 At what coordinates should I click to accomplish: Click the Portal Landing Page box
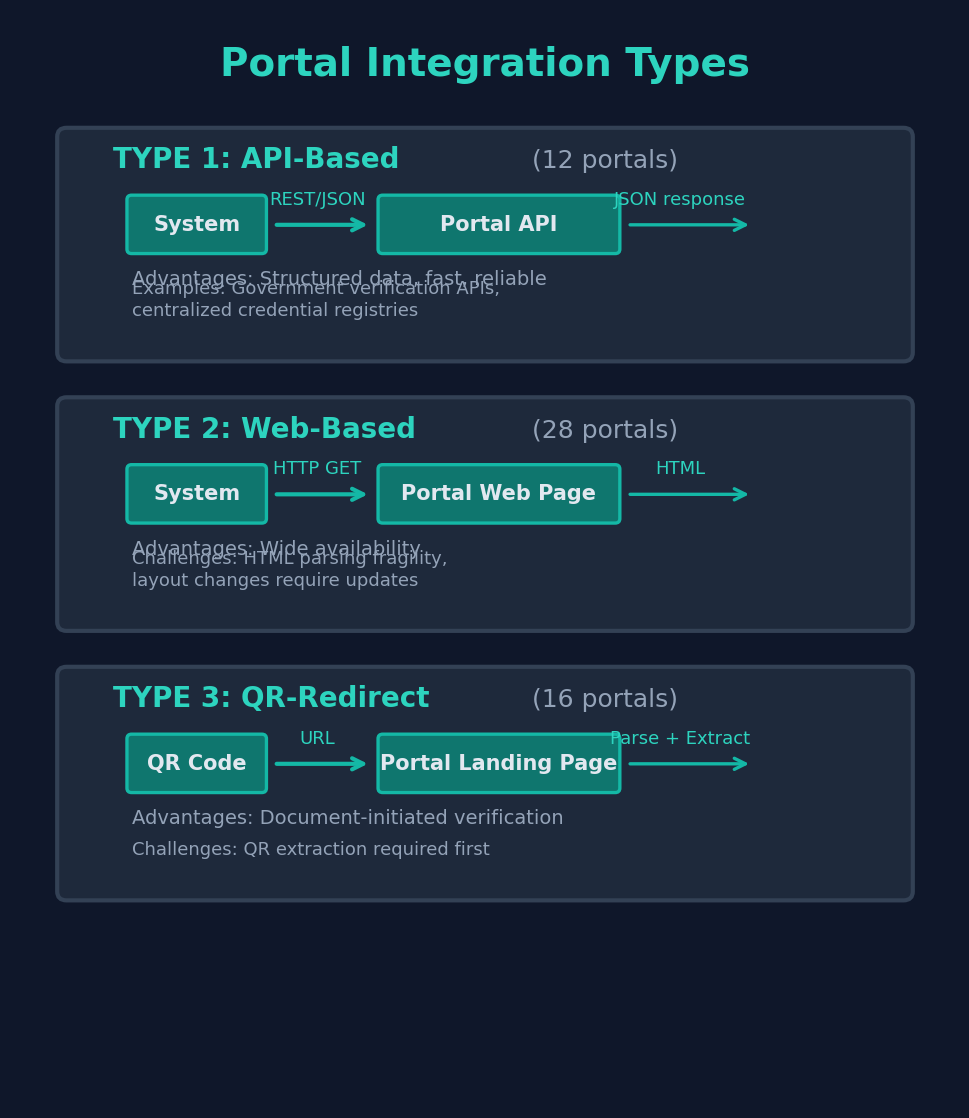498,764
